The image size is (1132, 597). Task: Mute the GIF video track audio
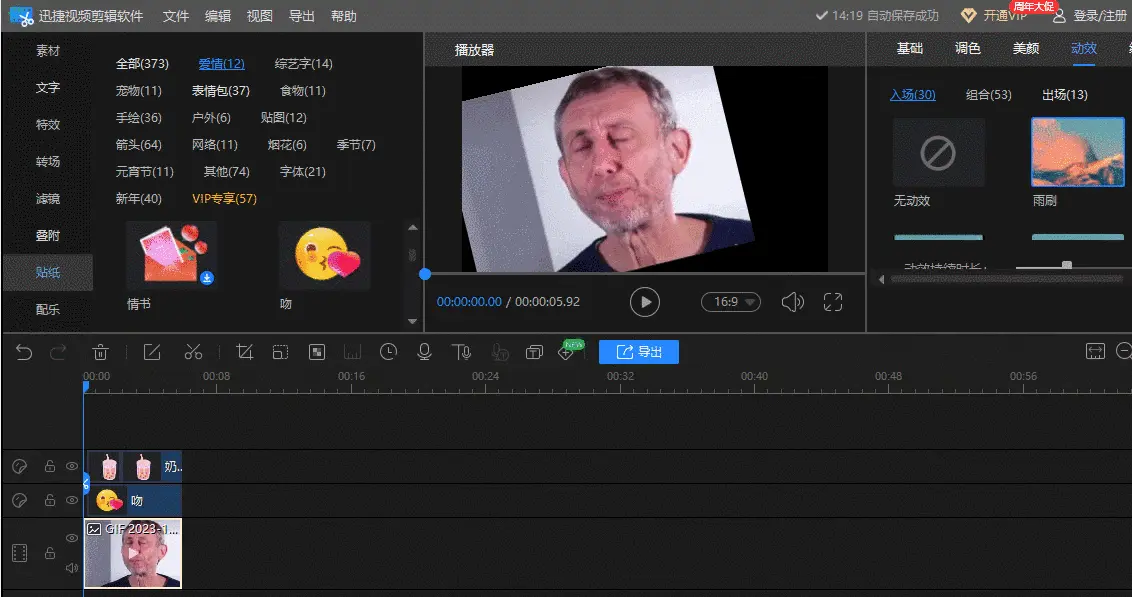71,568
